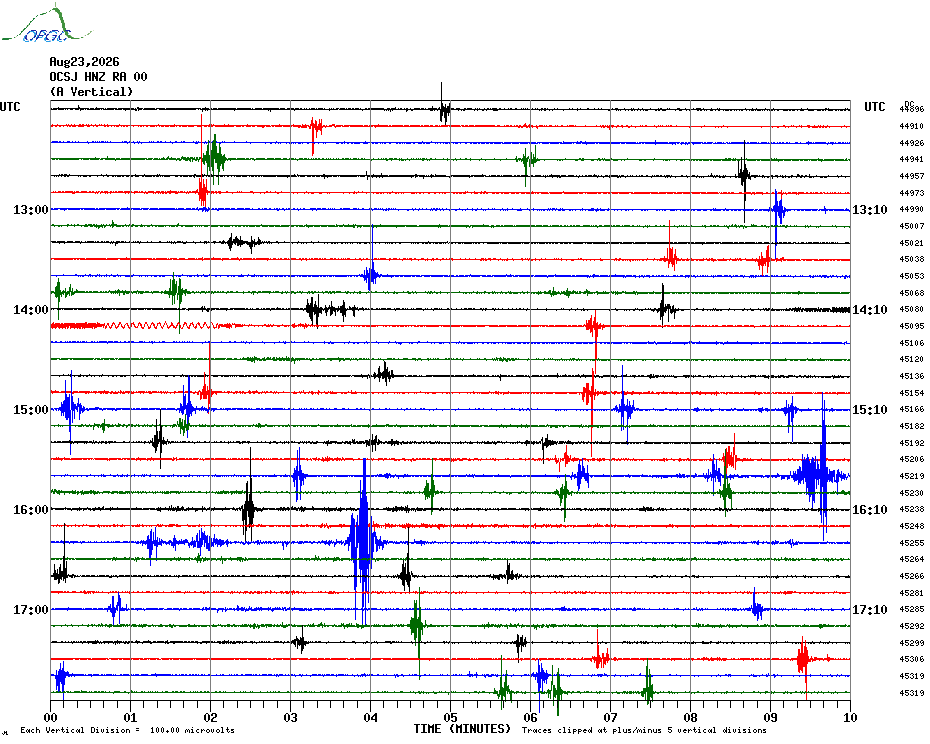Click the 07 minute axis label

click(610, 718)
